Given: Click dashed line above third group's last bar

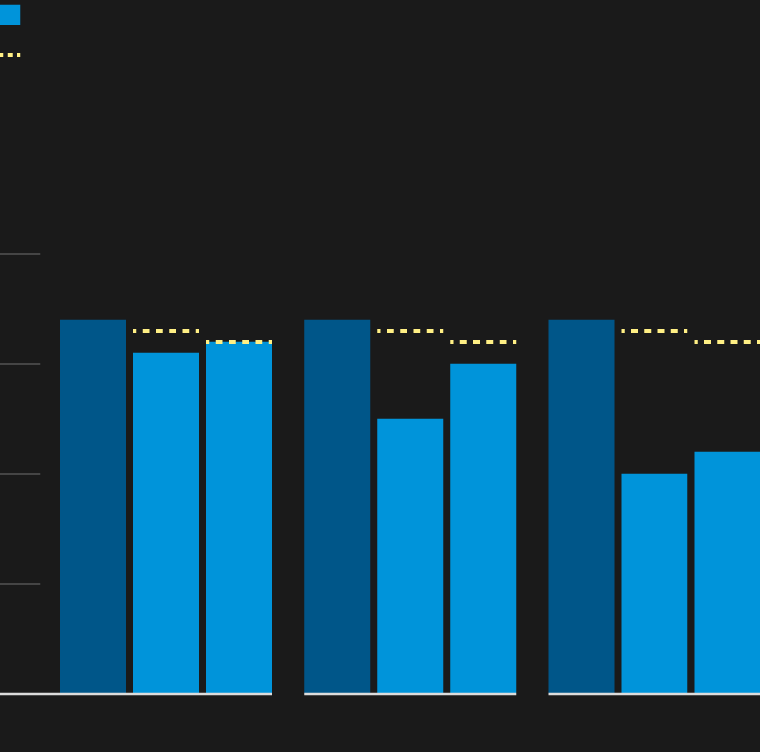Looking at the screenshot, I should pos(727,342).
